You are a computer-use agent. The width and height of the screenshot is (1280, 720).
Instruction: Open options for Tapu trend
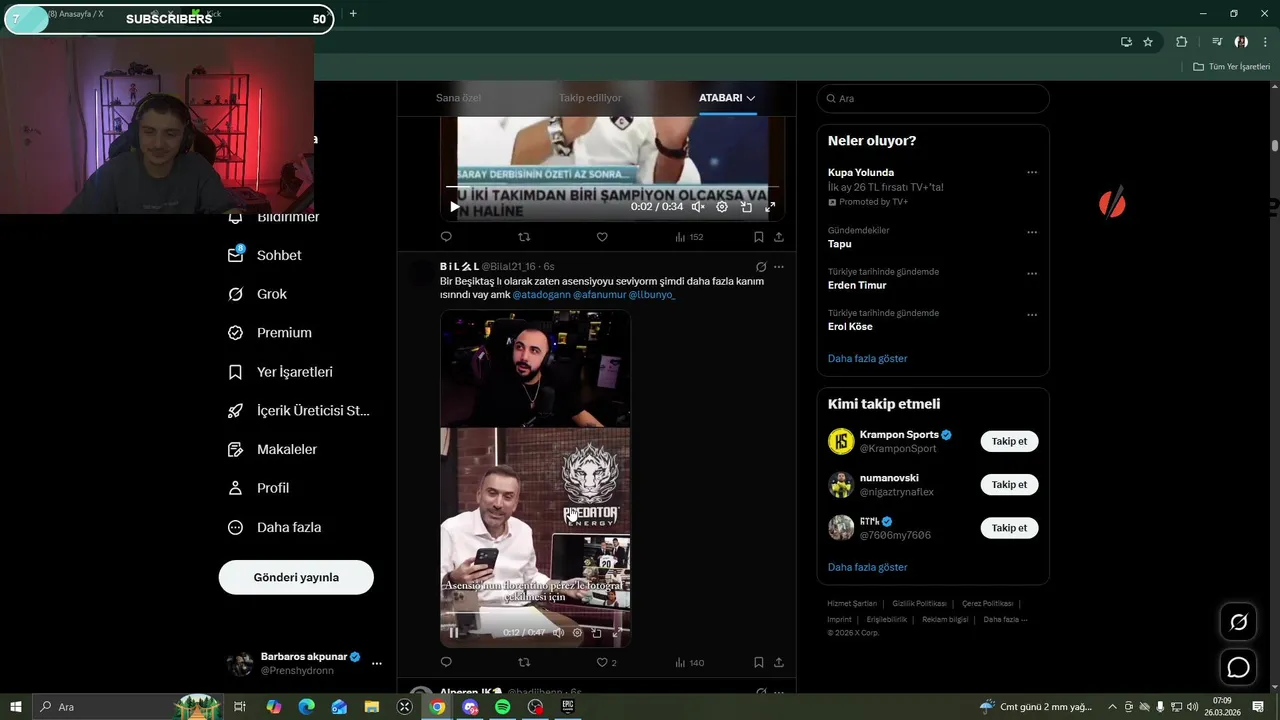pos(1032,232)
